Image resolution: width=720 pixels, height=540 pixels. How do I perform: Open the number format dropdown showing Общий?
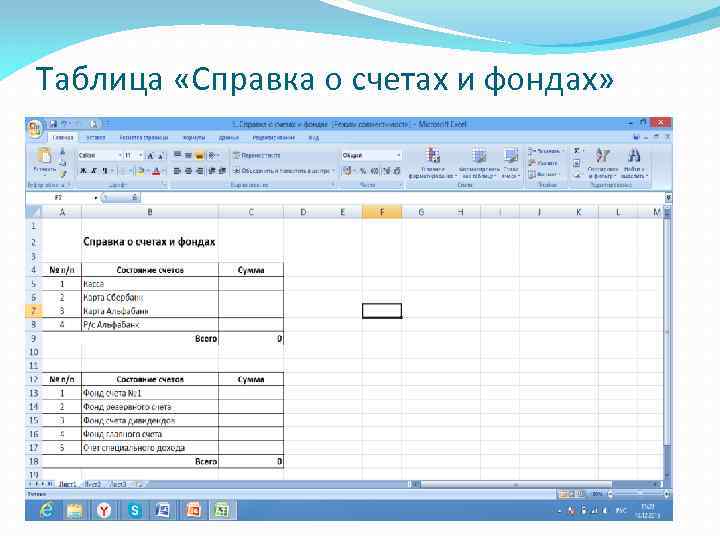pyautogui.click(x=398, y=156)
